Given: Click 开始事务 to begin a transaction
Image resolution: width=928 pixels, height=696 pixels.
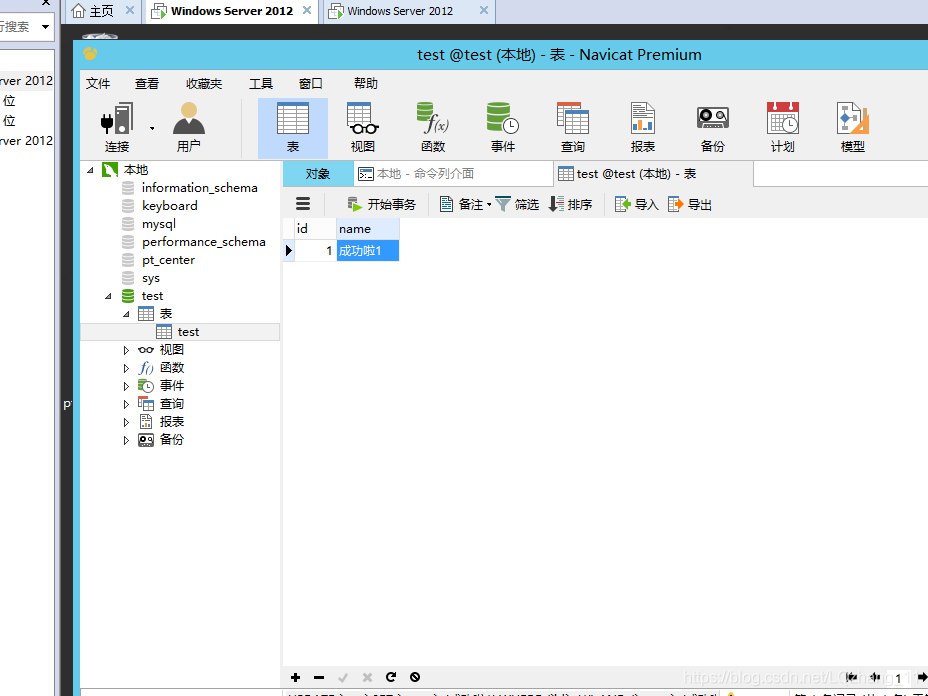Looking at the screenshot, I should [x=382, y=205].
